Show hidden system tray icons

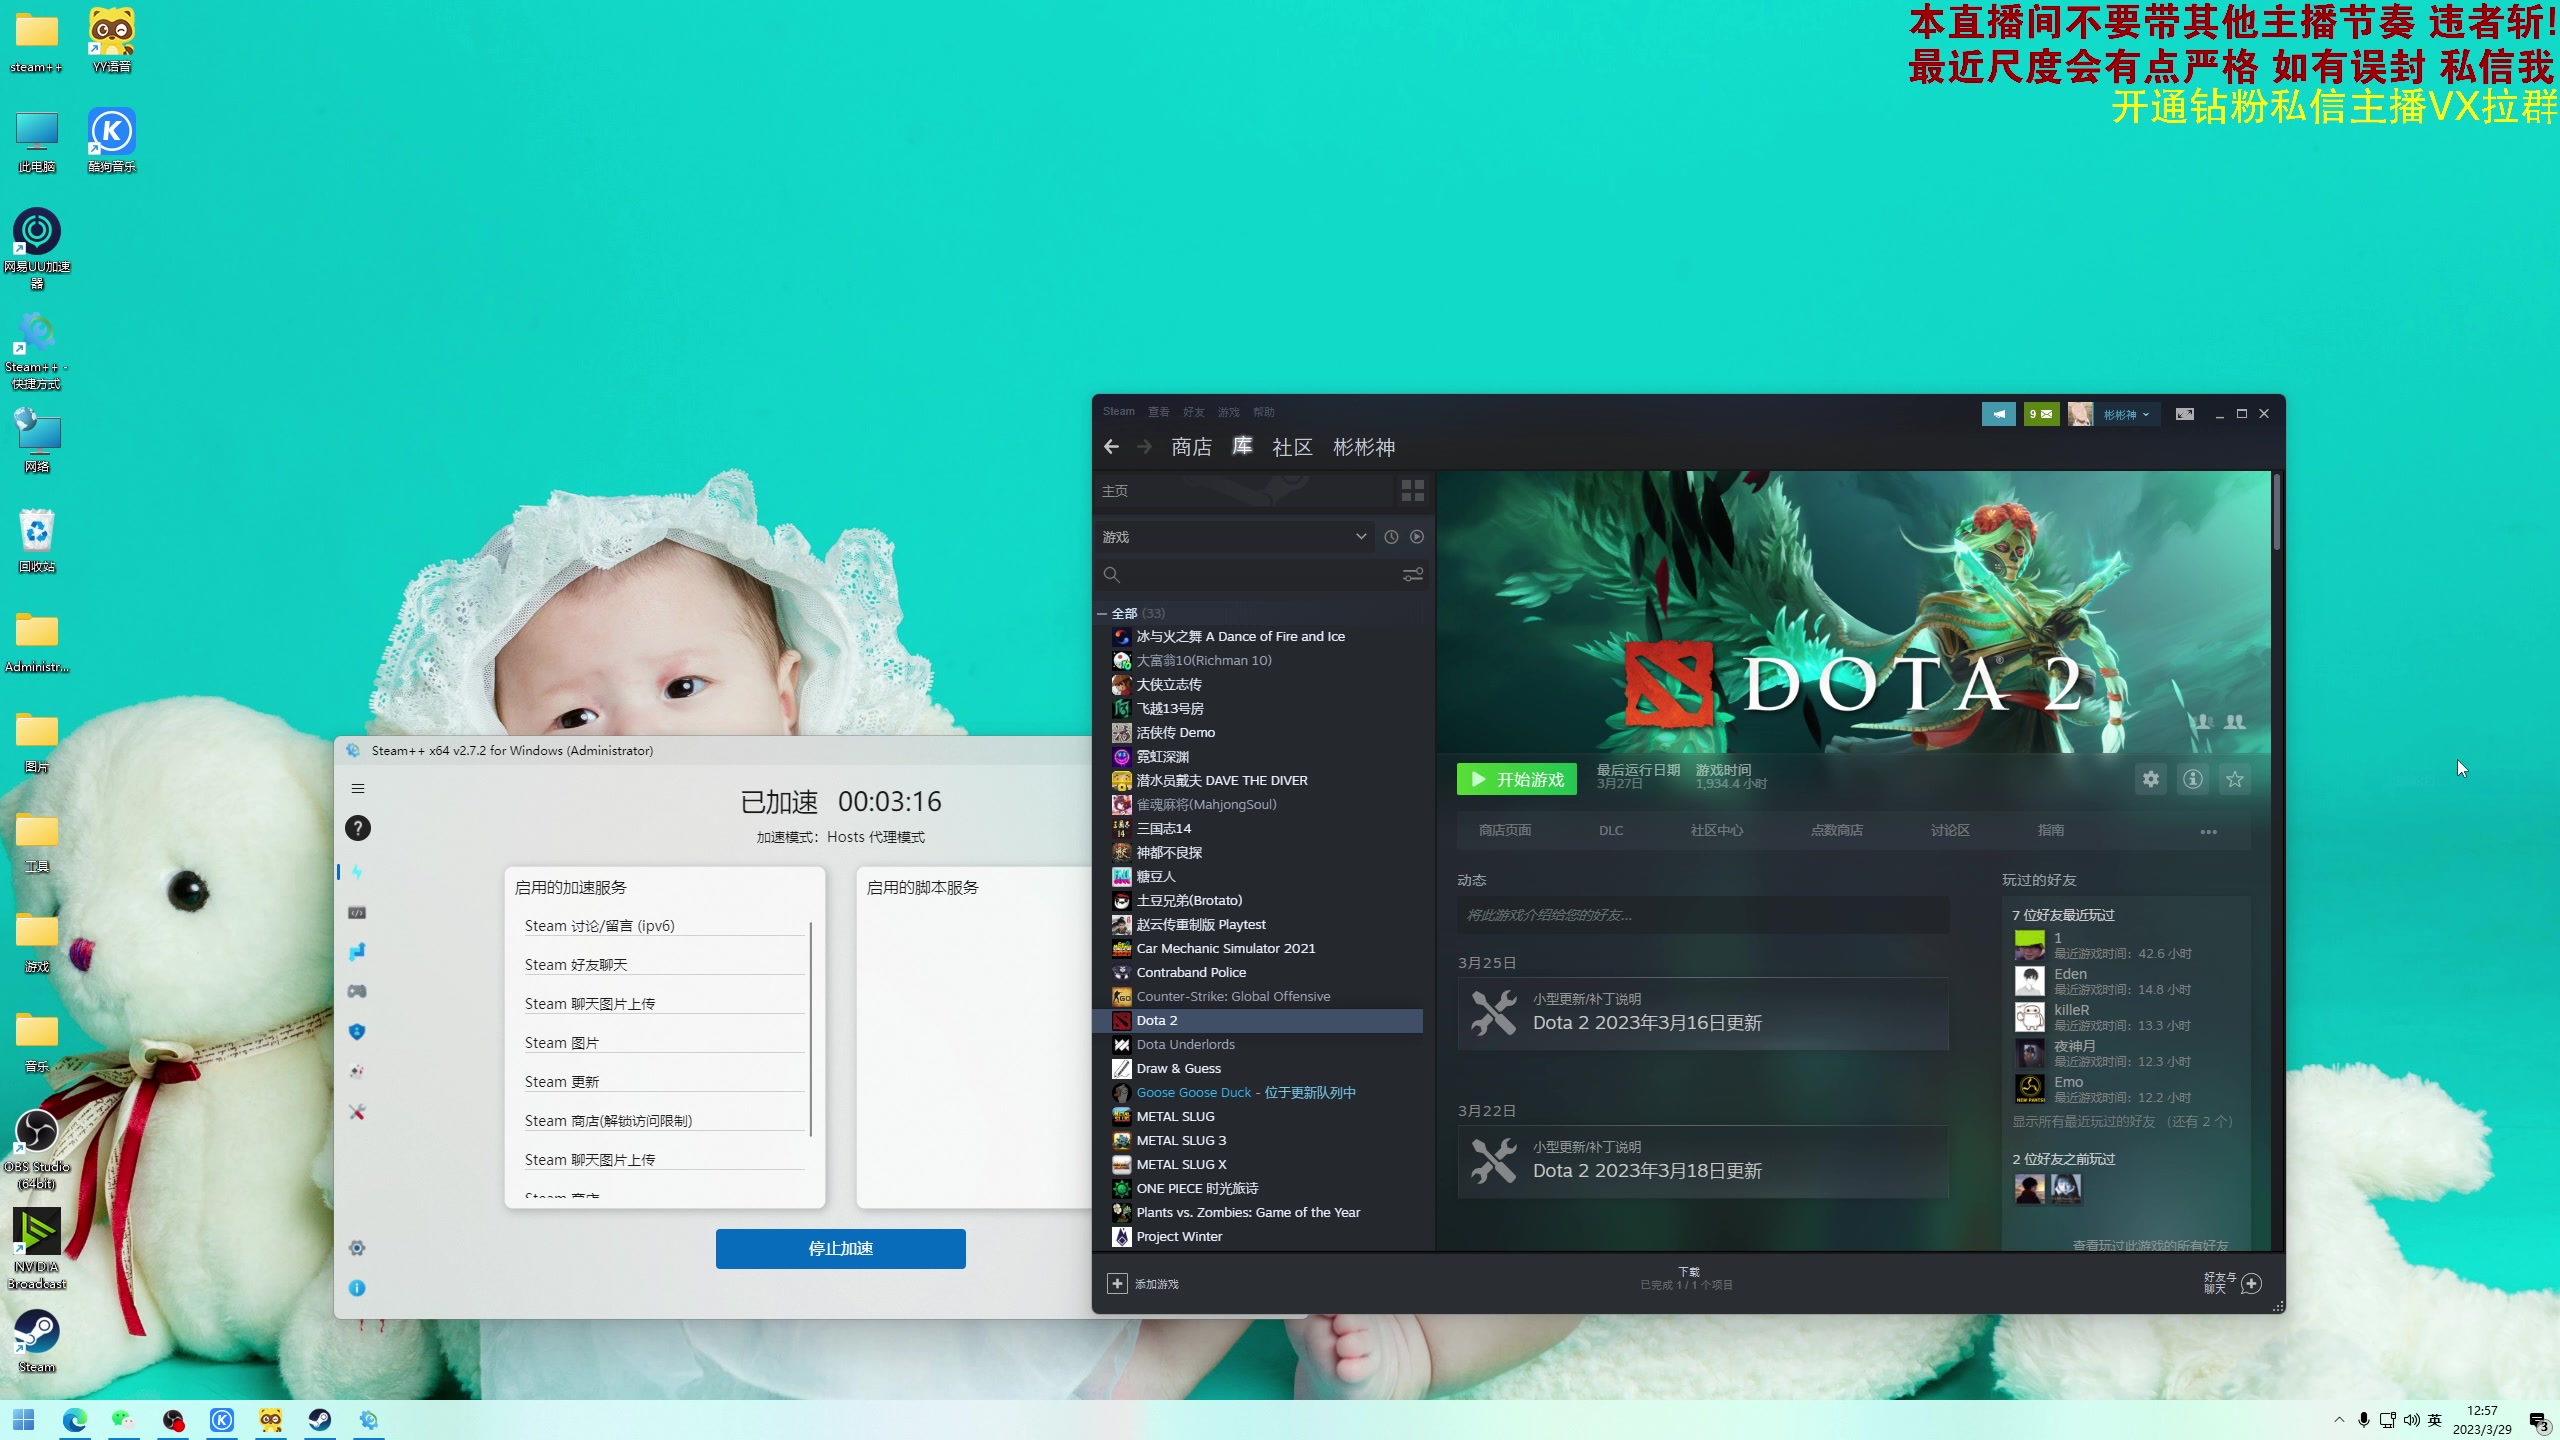click(x=2339, y=1420)
